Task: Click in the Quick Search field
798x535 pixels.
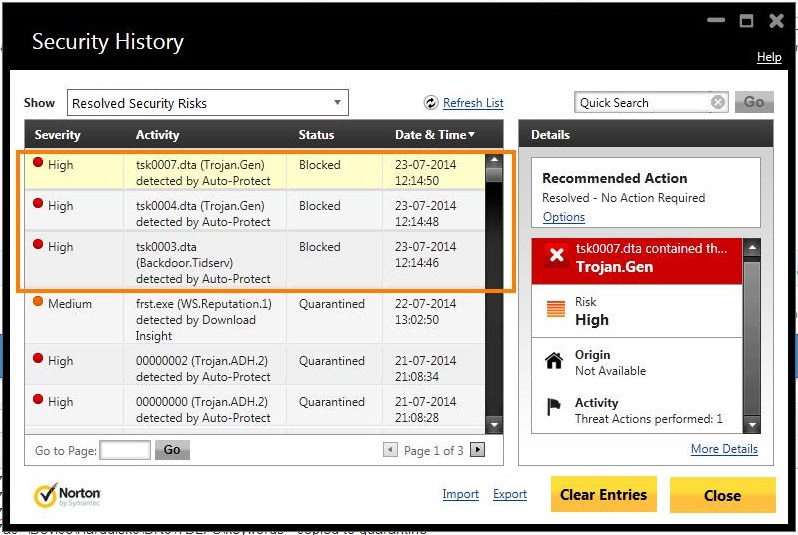Action: coord(644,103)
